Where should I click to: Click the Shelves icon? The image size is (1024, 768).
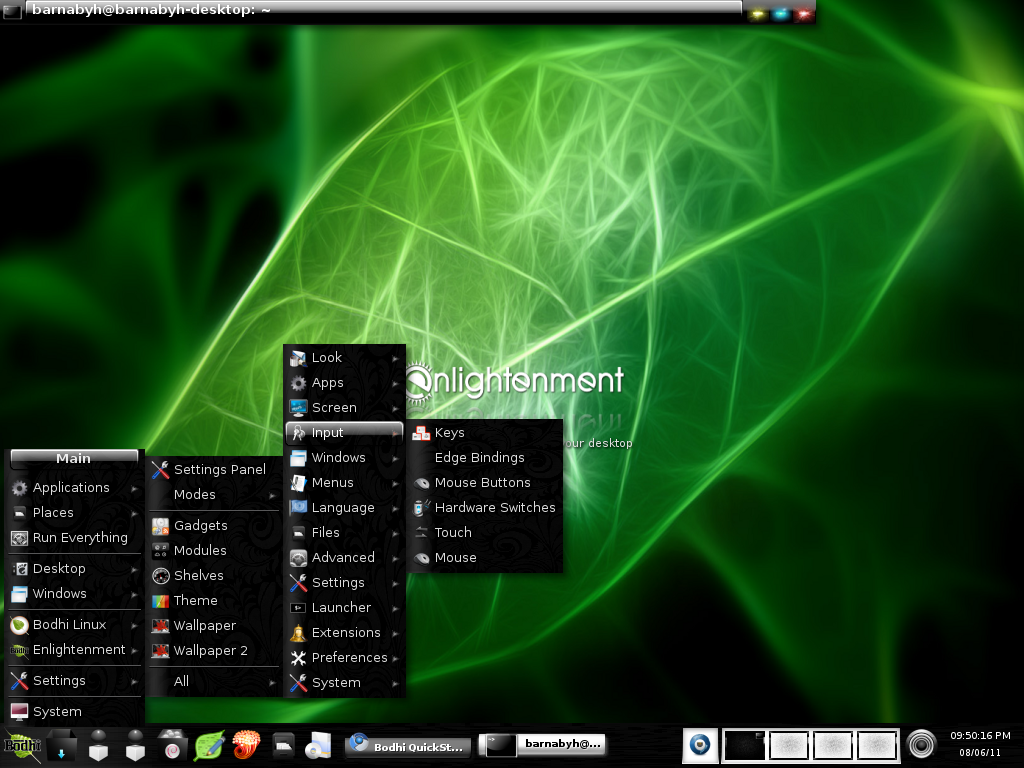tap(161, 575)
